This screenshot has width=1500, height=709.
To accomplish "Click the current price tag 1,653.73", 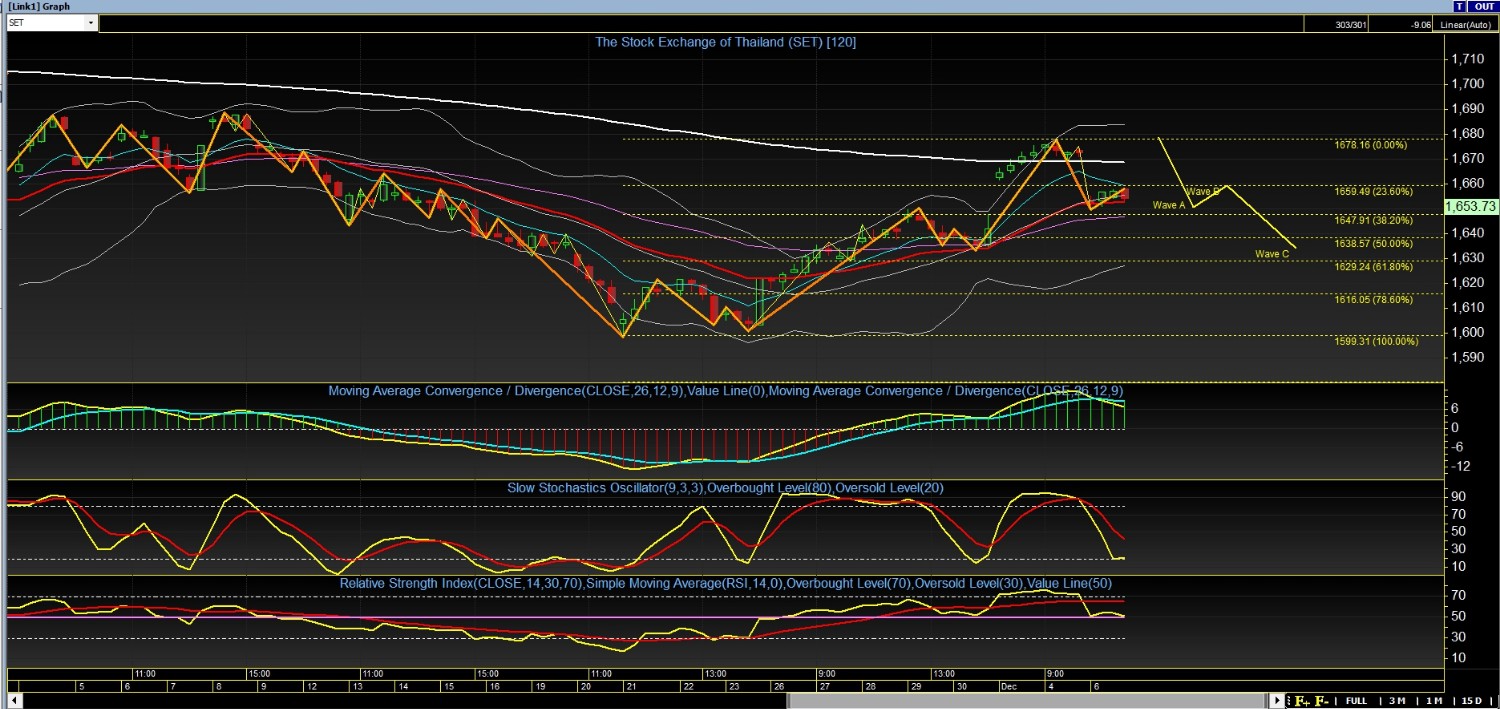I will point(1470,206).
